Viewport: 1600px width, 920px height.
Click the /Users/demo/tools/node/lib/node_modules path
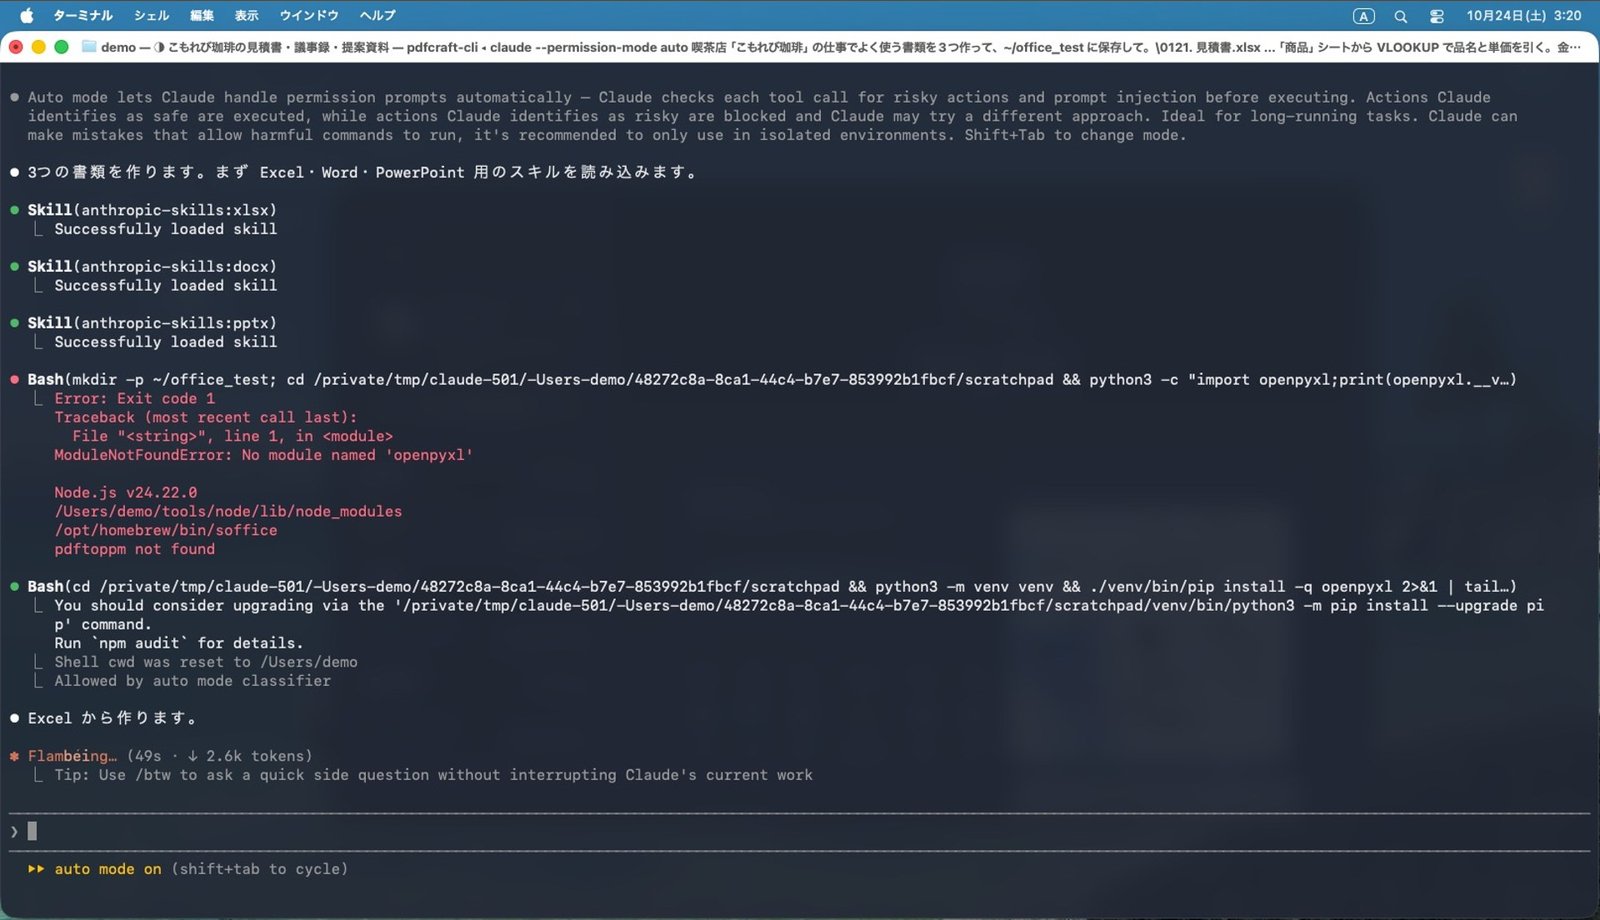click(x=228, y=512)
